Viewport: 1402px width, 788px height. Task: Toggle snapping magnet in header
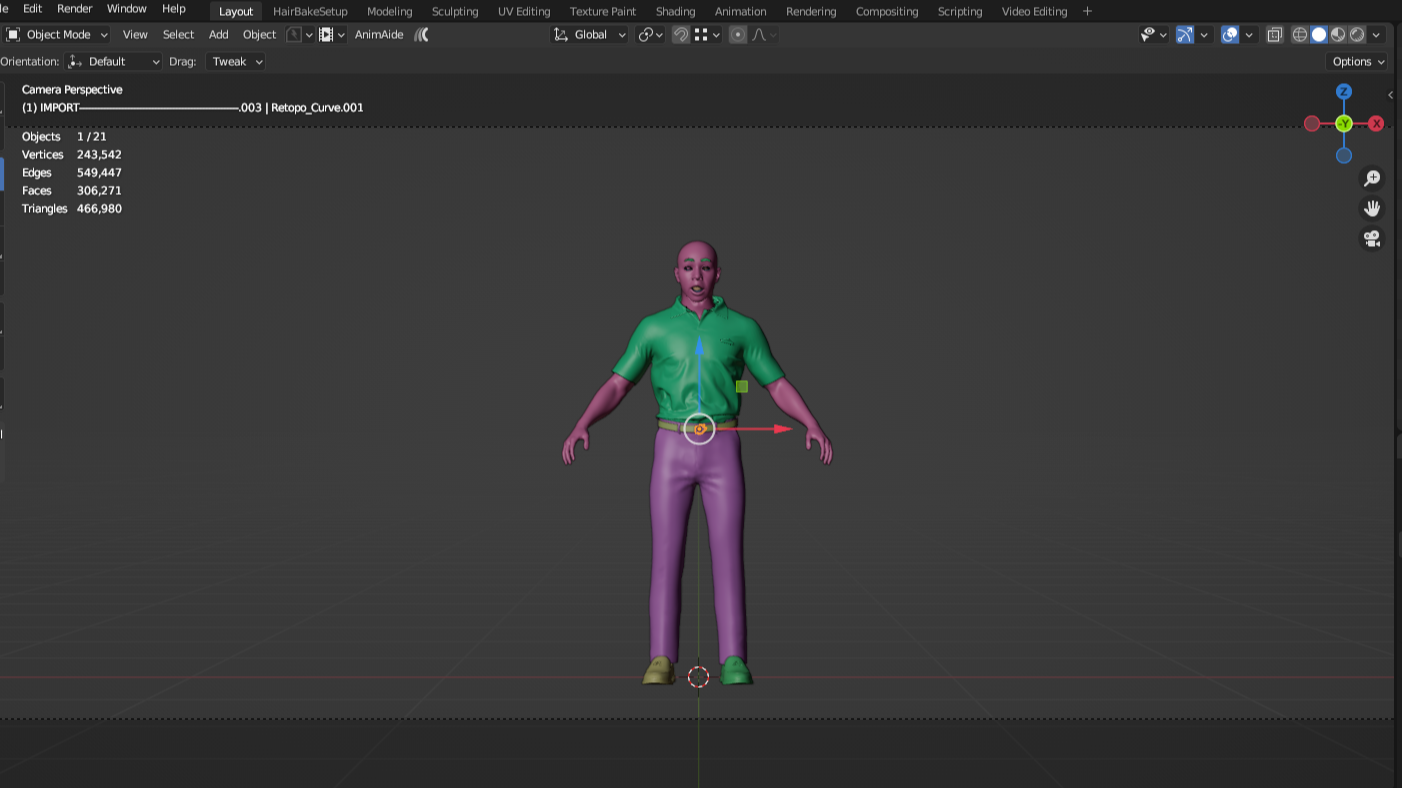point(680,35)
